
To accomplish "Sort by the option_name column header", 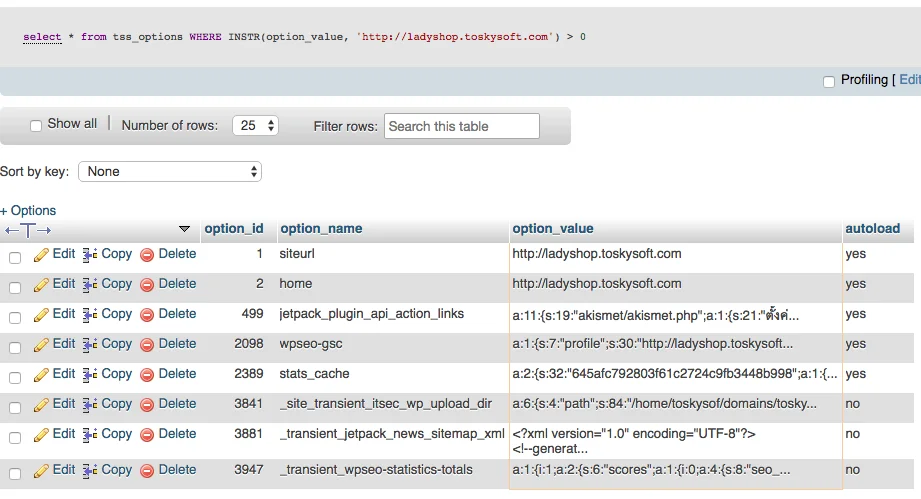I will pos(321,228).
